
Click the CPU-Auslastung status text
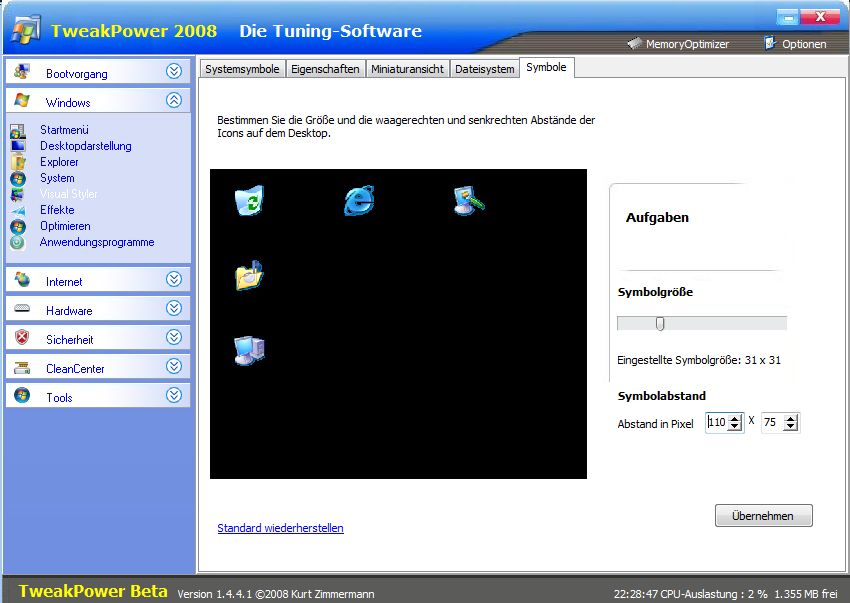point(714,594)
